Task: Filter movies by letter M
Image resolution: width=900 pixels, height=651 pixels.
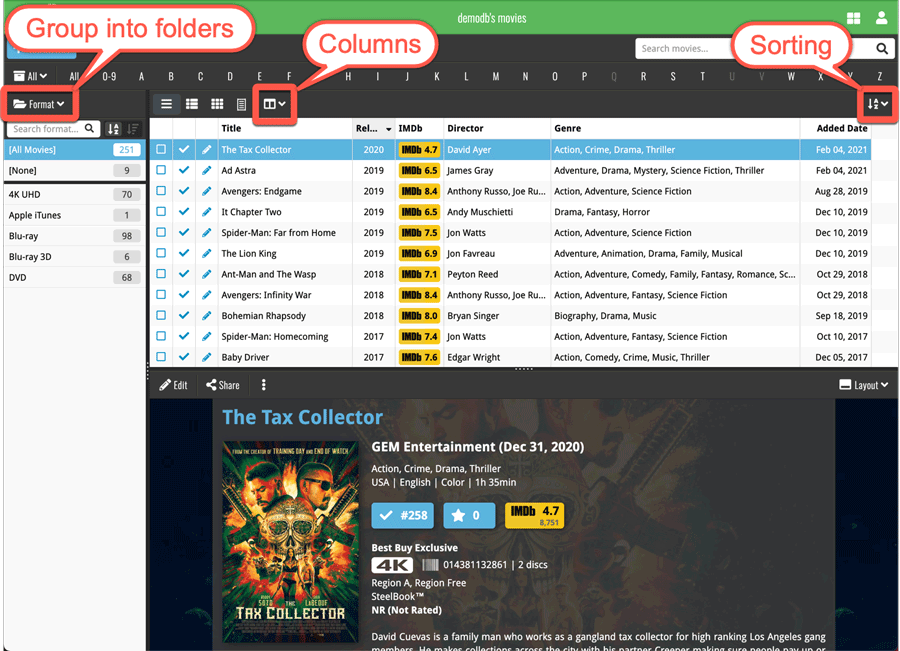Action: tap(495, 76)
